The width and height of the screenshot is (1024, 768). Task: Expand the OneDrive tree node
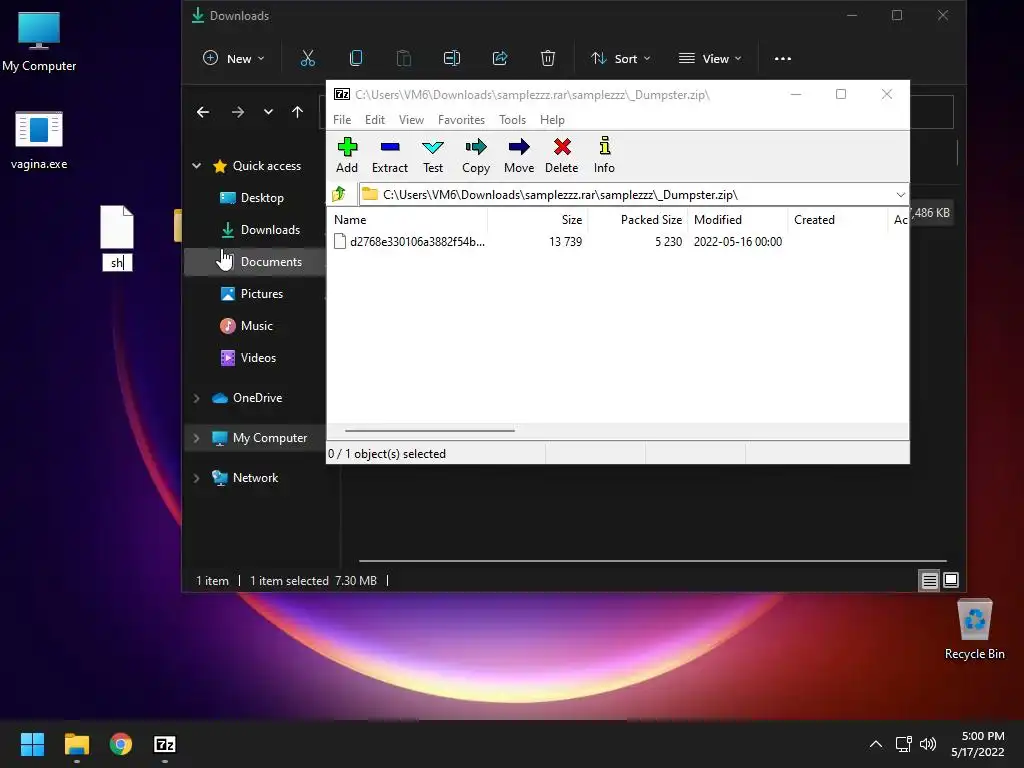click(x=197, y=398)
